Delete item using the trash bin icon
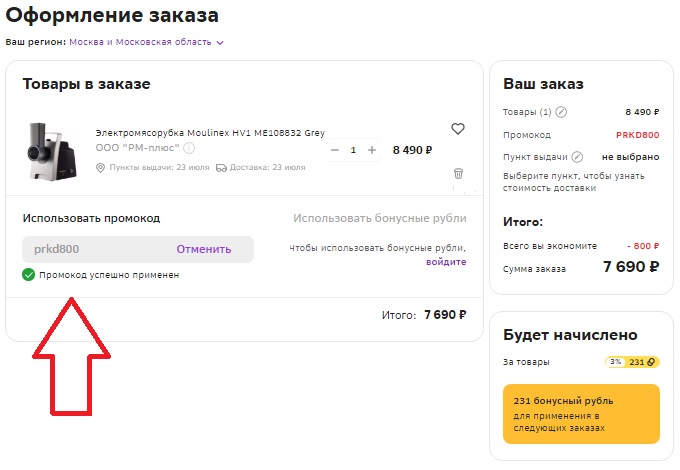This screenshot has width=680, height=470. pyautogui.click(x=458, y=173)
